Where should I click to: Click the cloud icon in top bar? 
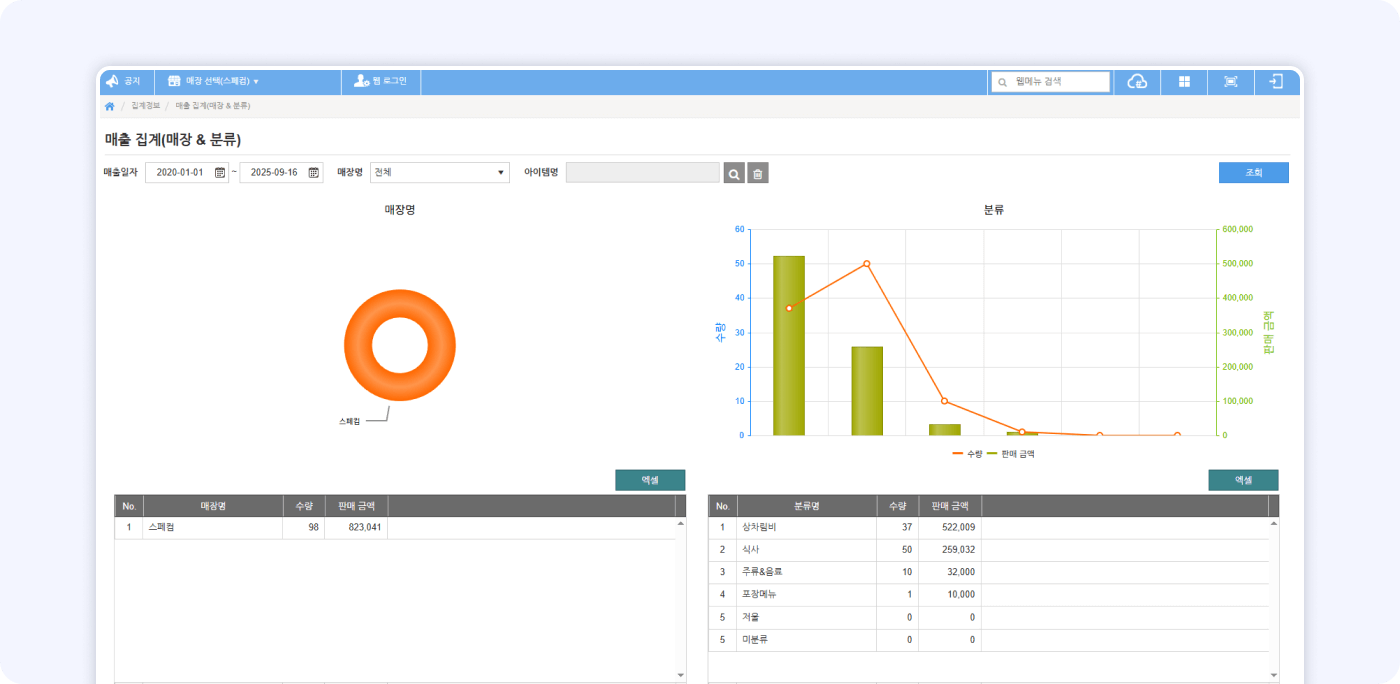[1137, 82]
